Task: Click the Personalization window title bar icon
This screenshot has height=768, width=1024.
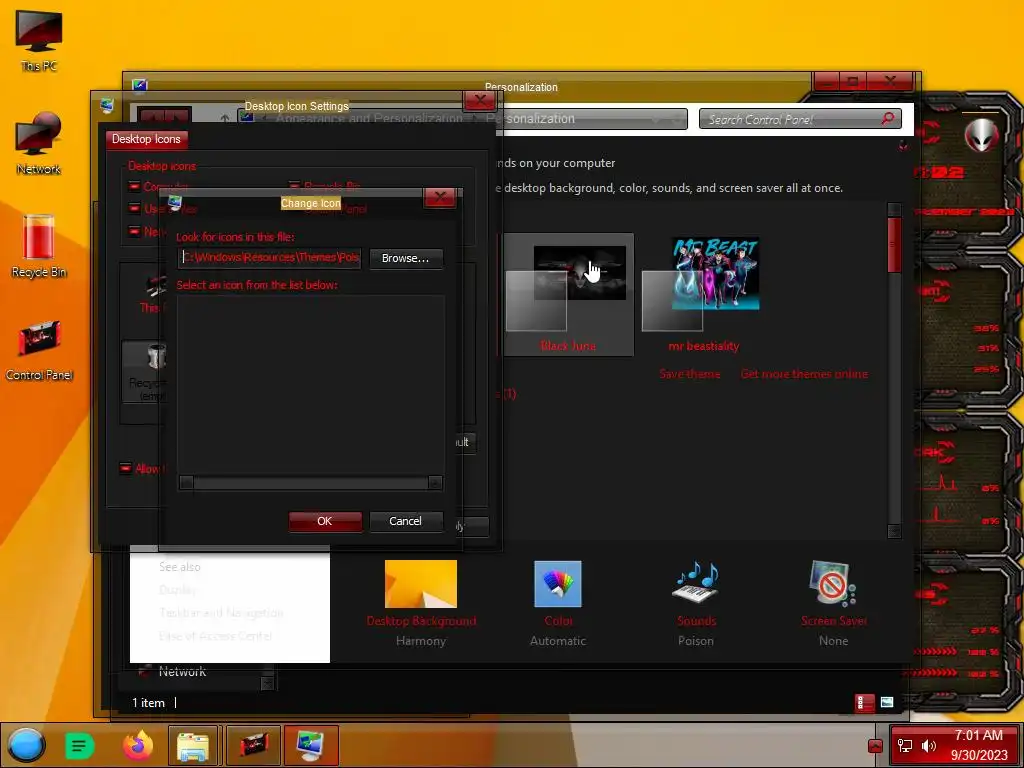Action: 140,86
